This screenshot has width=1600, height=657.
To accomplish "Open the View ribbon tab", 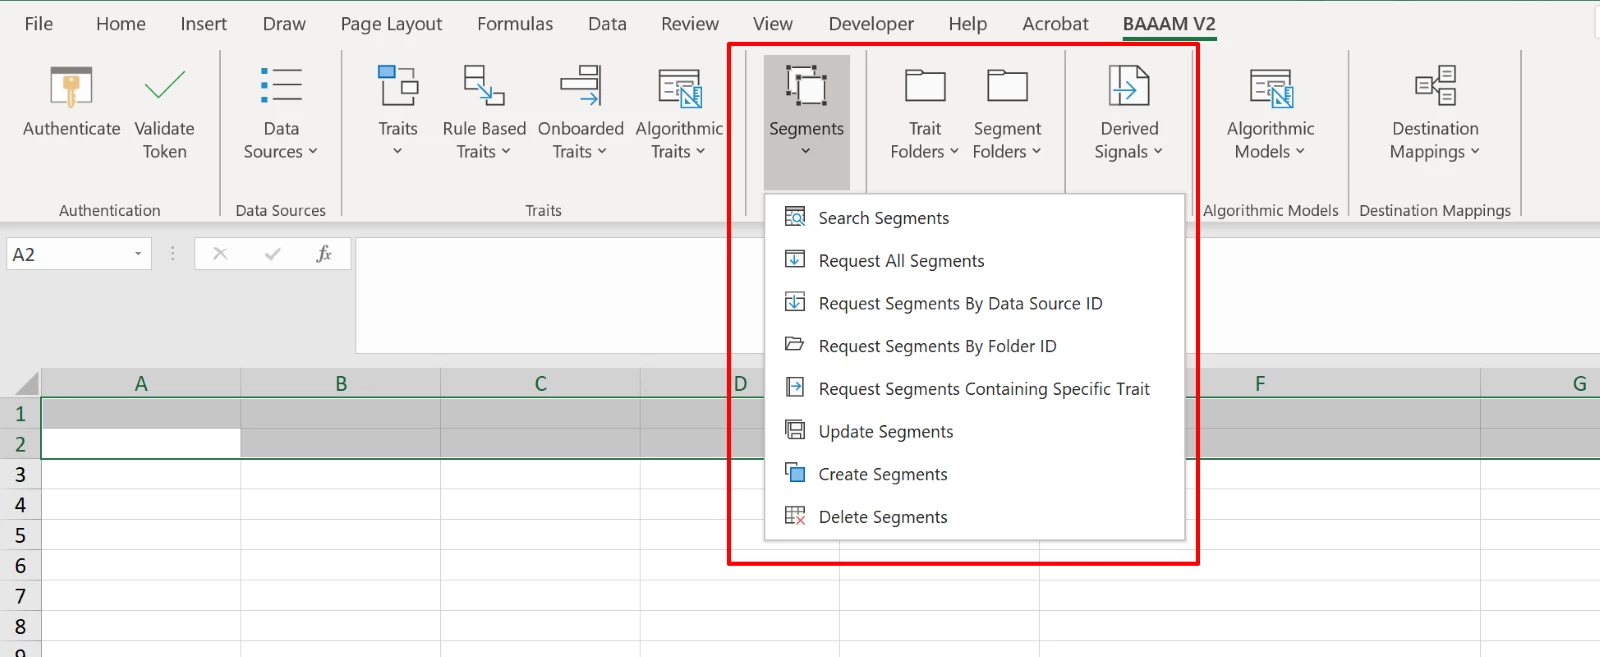I will (x=773, y=23).
